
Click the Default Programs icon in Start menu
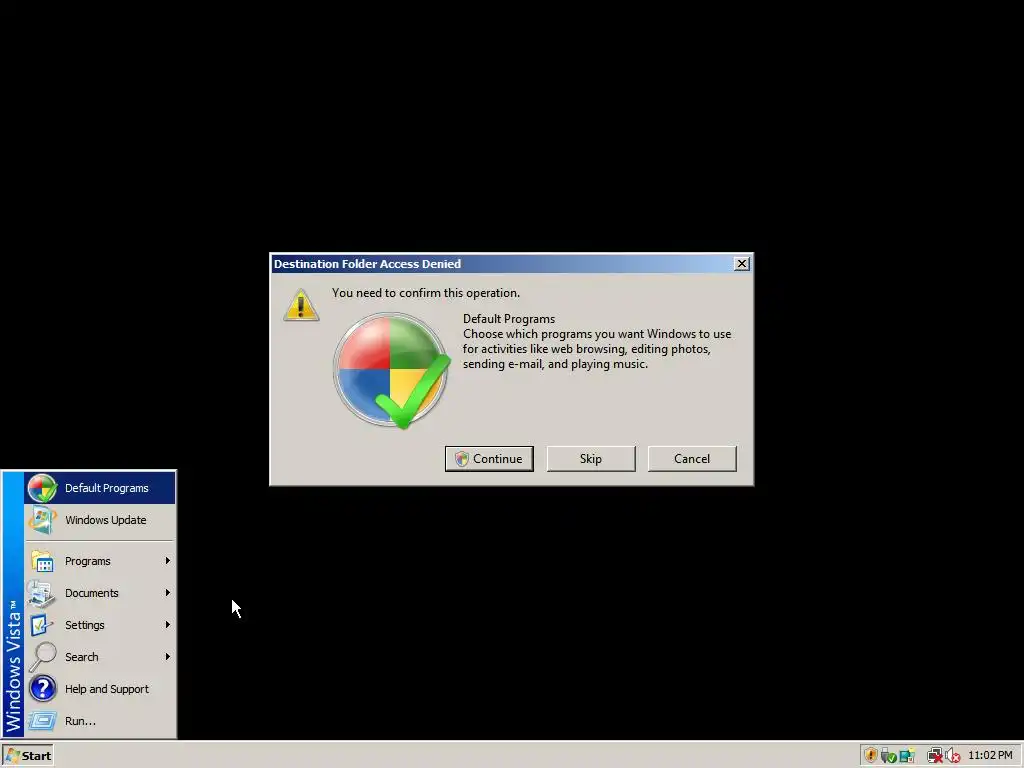tap(42, 488)
